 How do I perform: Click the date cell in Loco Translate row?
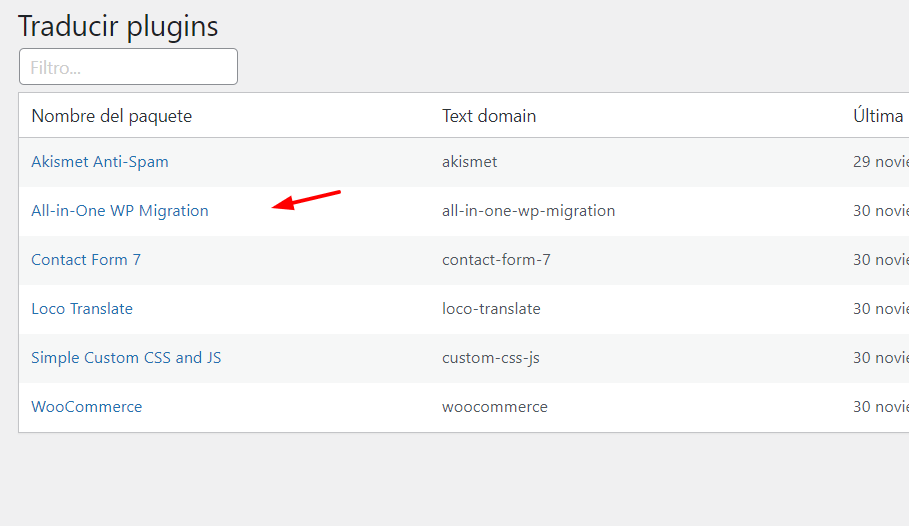[x=881, y=309]
